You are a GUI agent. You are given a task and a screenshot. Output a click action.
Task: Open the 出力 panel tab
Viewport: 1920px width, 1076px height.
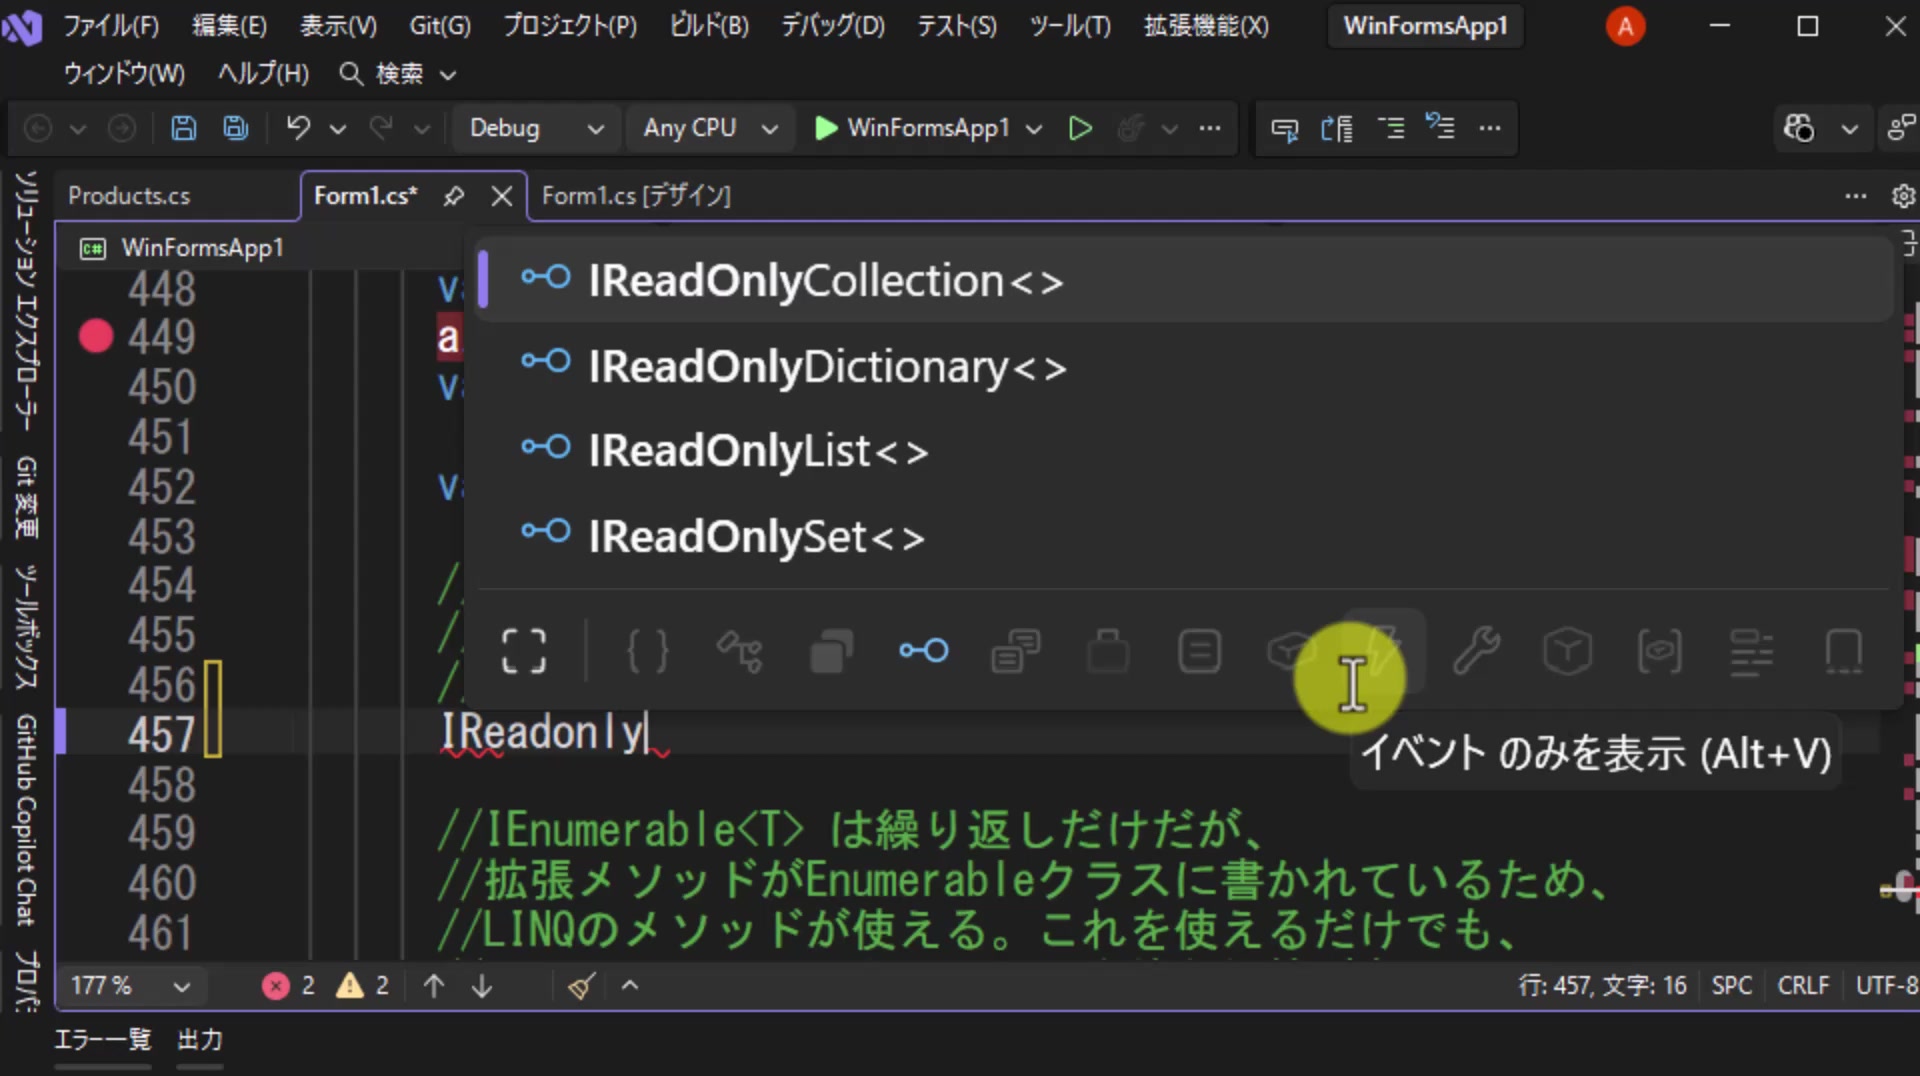pyautogui.click(x=200, y=1040)
